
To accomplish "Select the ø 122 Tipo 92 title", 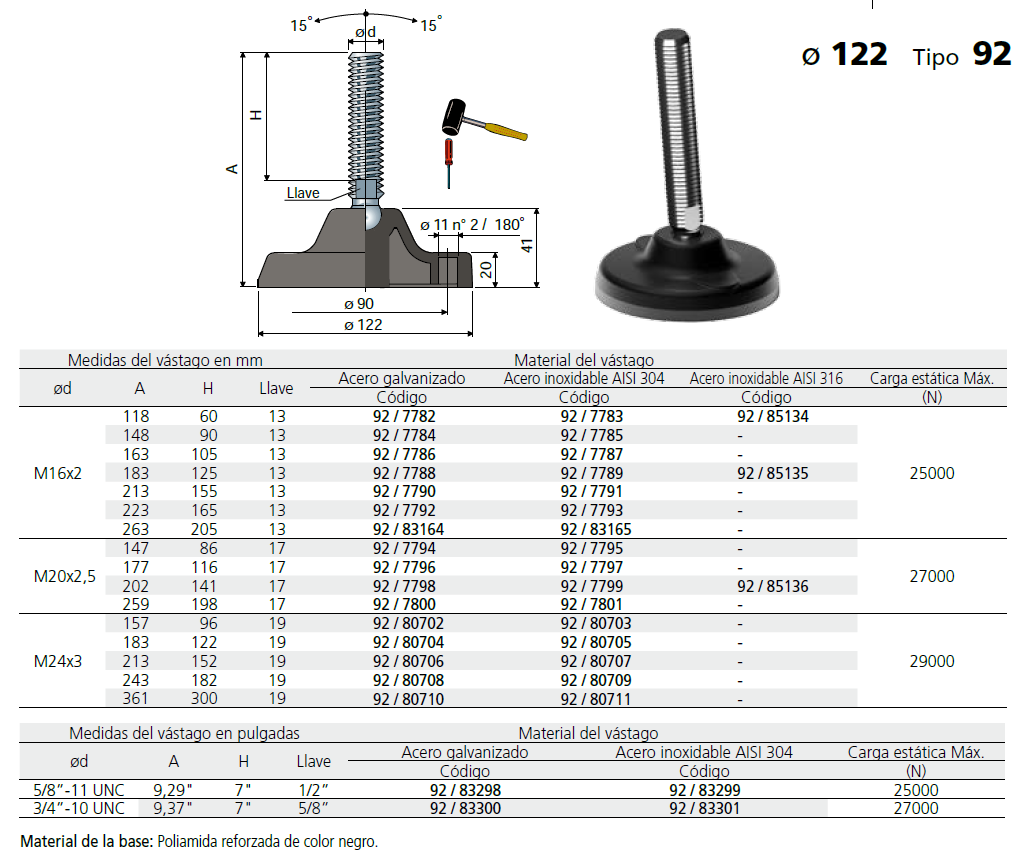I will point(907,55).
